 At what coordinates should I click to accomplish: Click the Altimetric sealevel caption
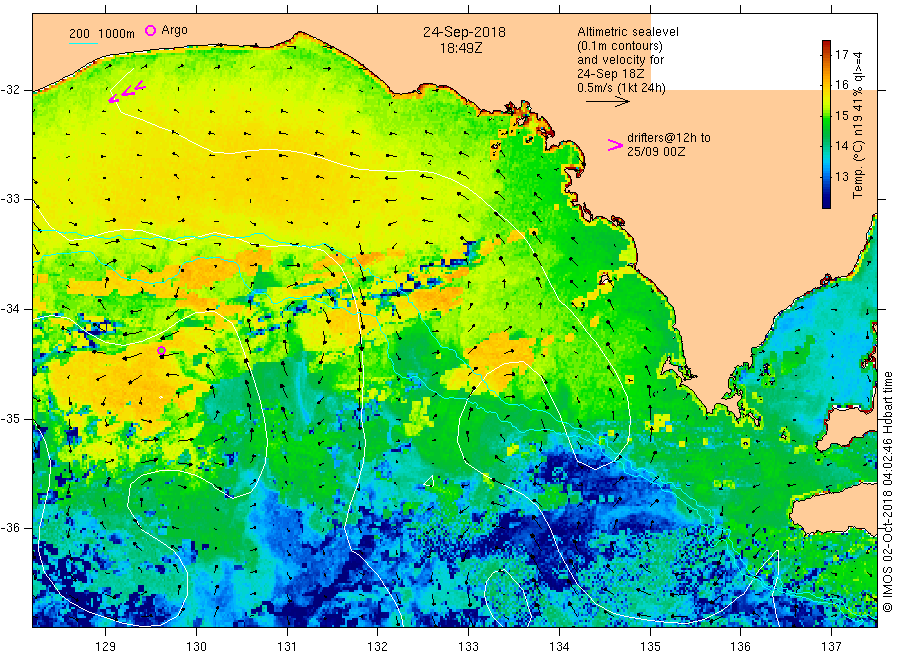click(627, 32)
